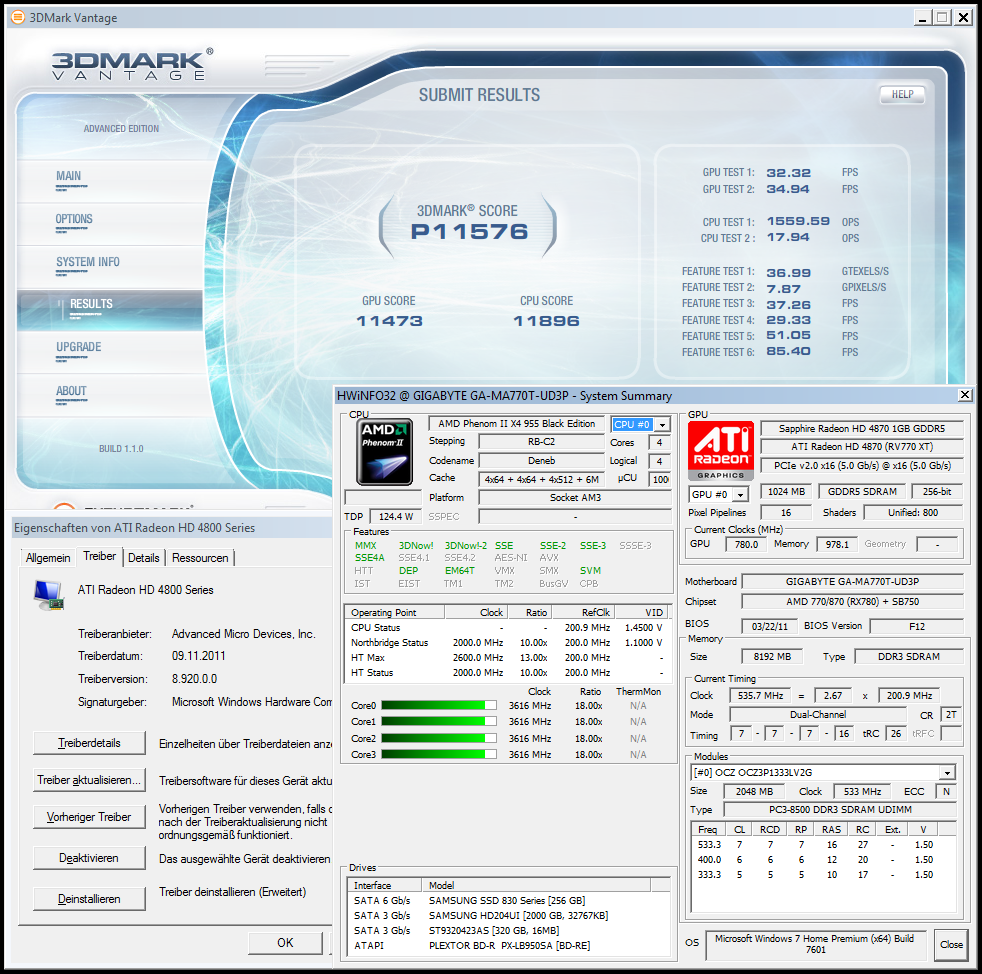Click the GPU clock field 780.0
982x974 pixels.
tap(746, 544)
